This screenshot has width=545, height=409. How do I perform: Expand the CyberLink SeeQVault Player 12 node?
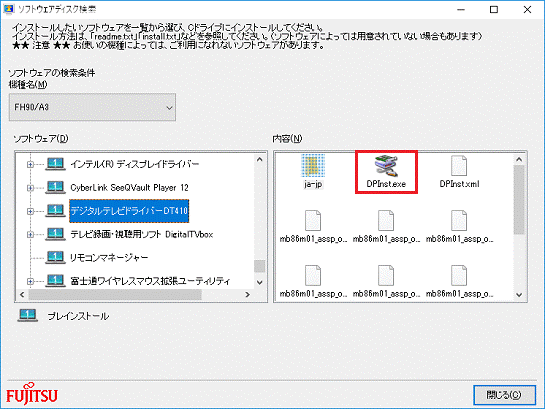click(30, 188)
